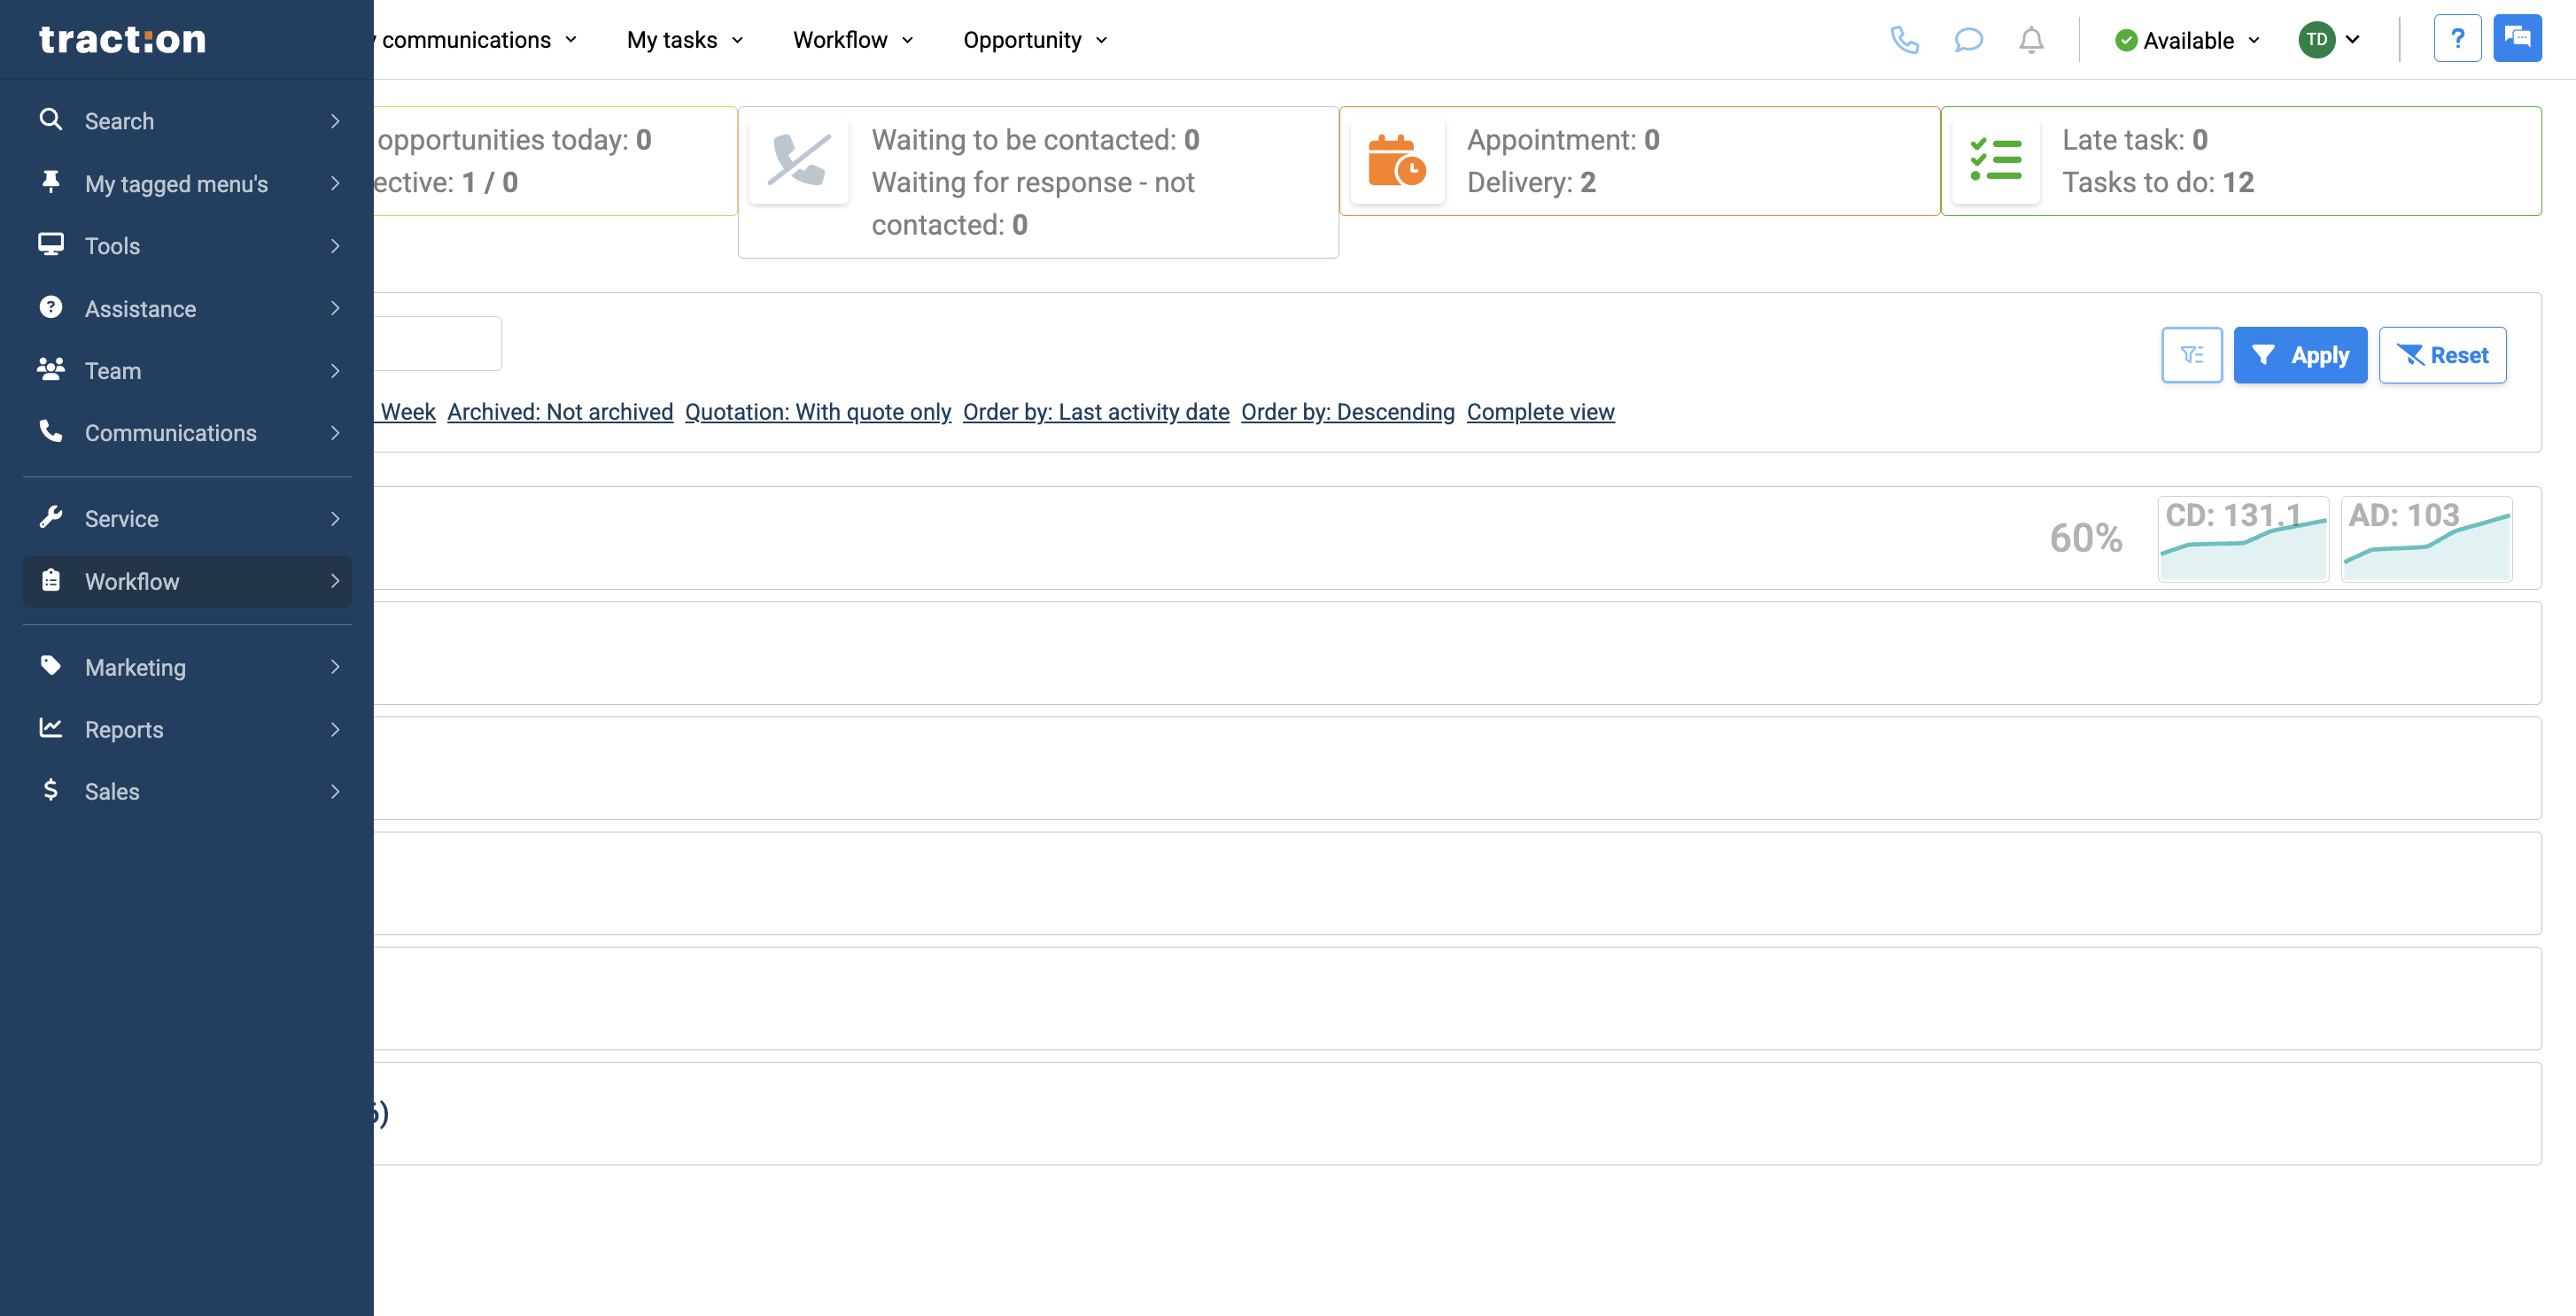Click the Reset button
Image resolution: width=2576 pixels, height=1316 pixels.
click(2442, 354)
